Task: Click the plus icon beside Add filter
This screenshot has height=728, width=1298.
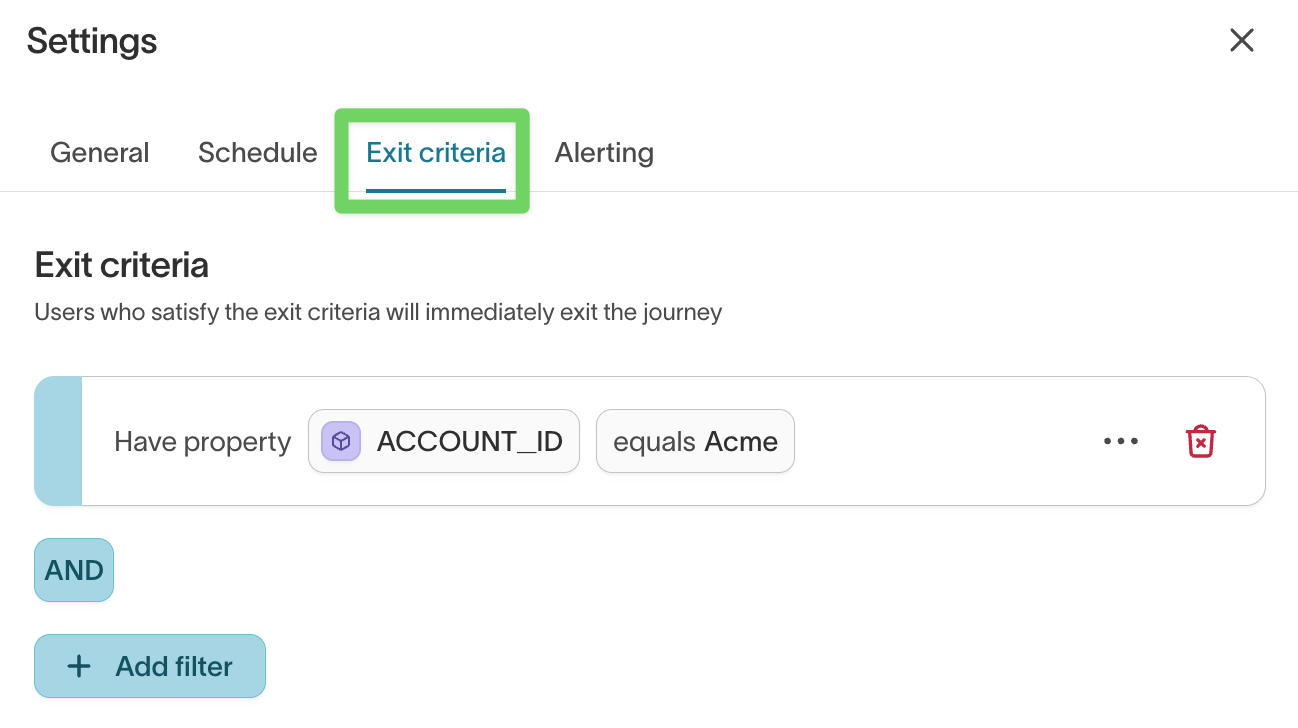Action: click(78, 665)
